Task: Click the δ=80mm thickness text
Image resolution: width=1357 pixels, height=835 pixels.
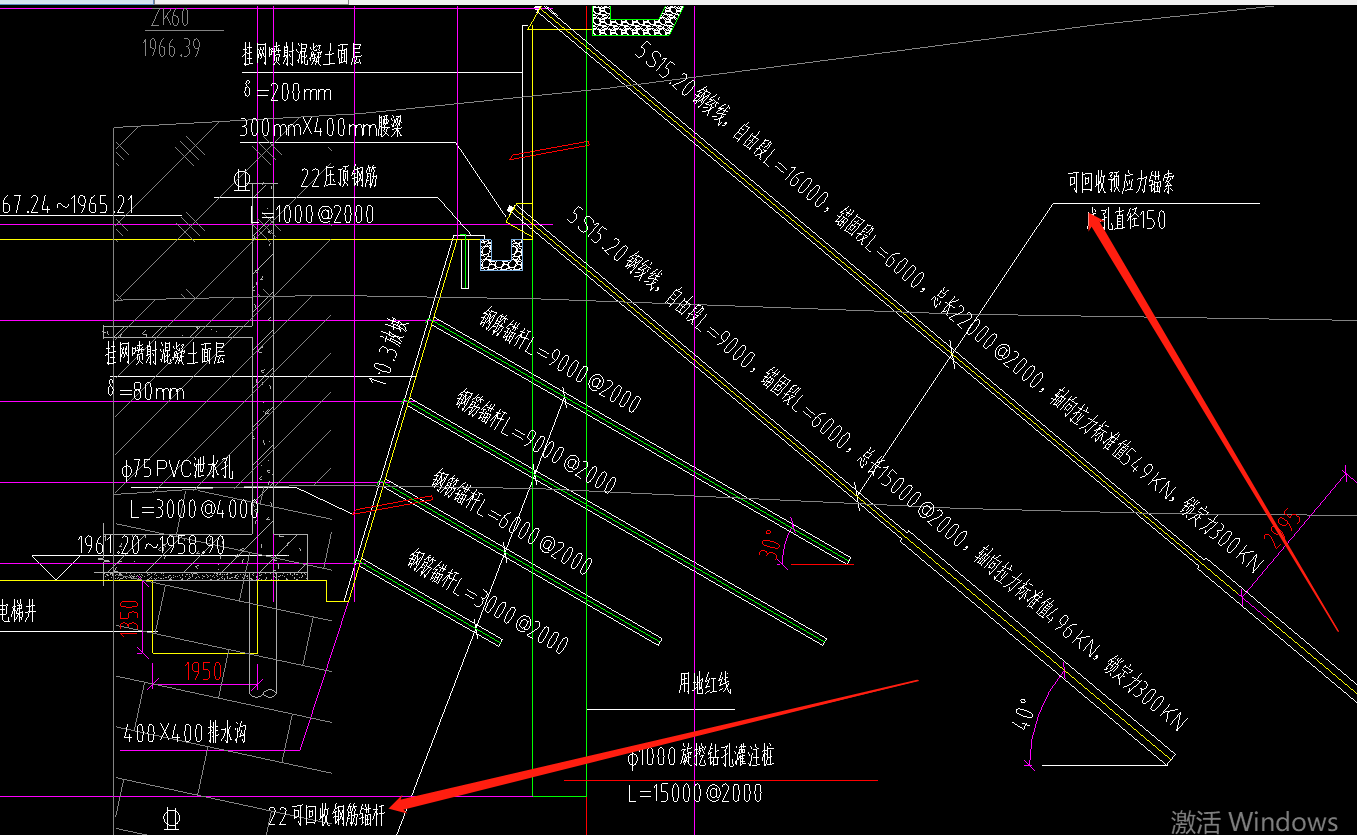Action: (146, 391)
